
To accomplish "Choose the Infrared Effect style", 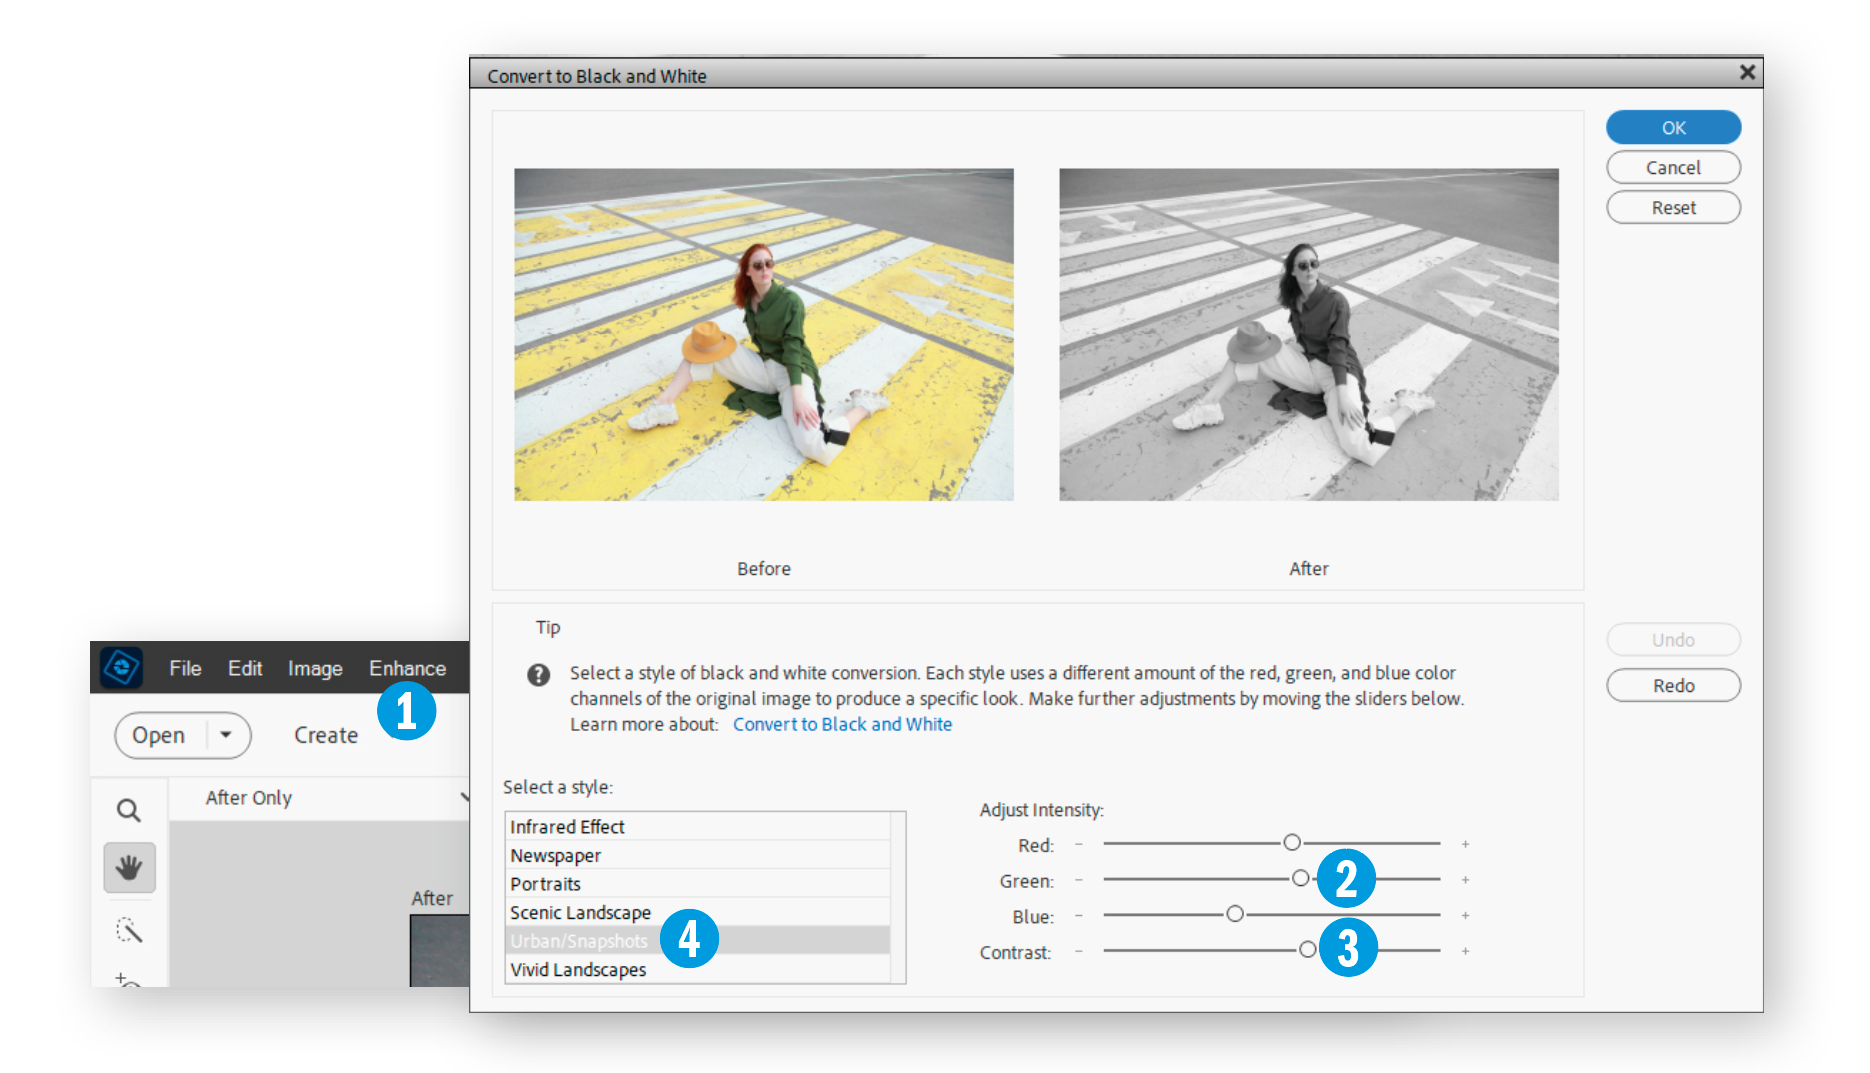I will (x=567, y=827).
